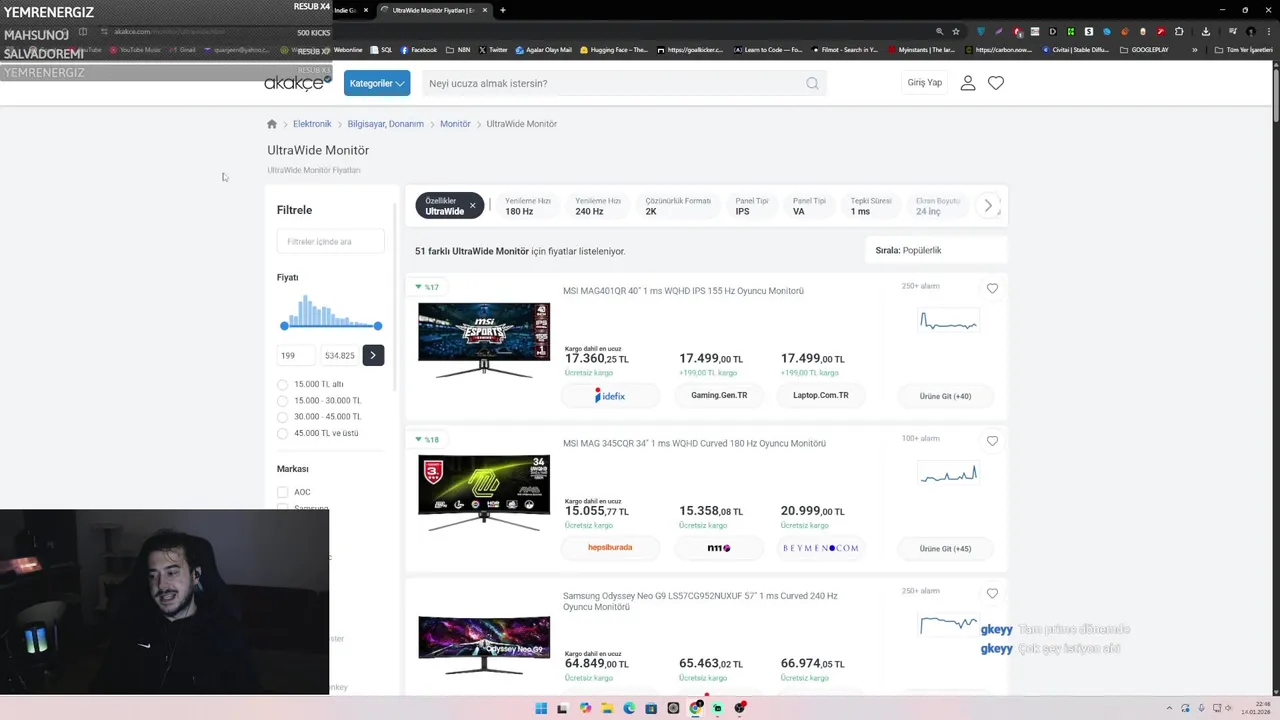The height and width of the screenshot is (720, 1280).
Task: Open Windows Start menu
Action: [541, 708]
